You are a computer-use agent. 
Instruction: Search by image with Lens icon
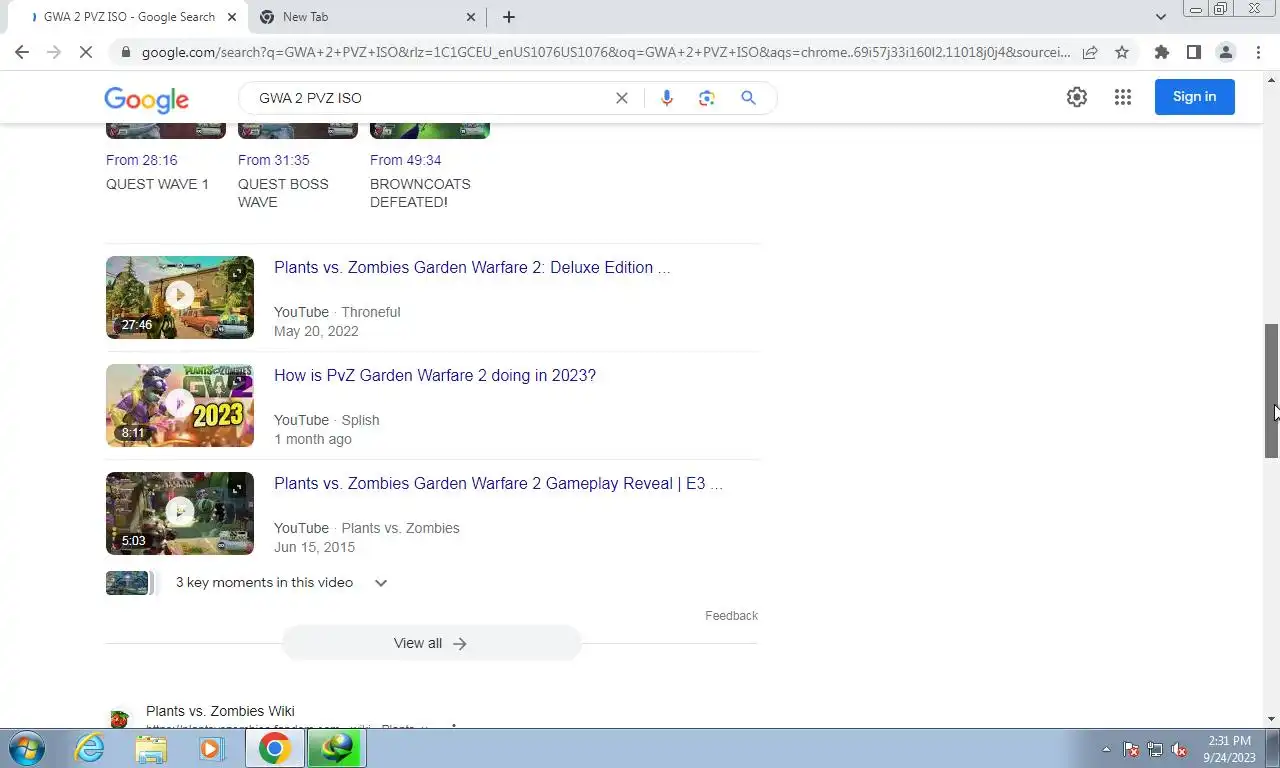(x=707, y=98)
